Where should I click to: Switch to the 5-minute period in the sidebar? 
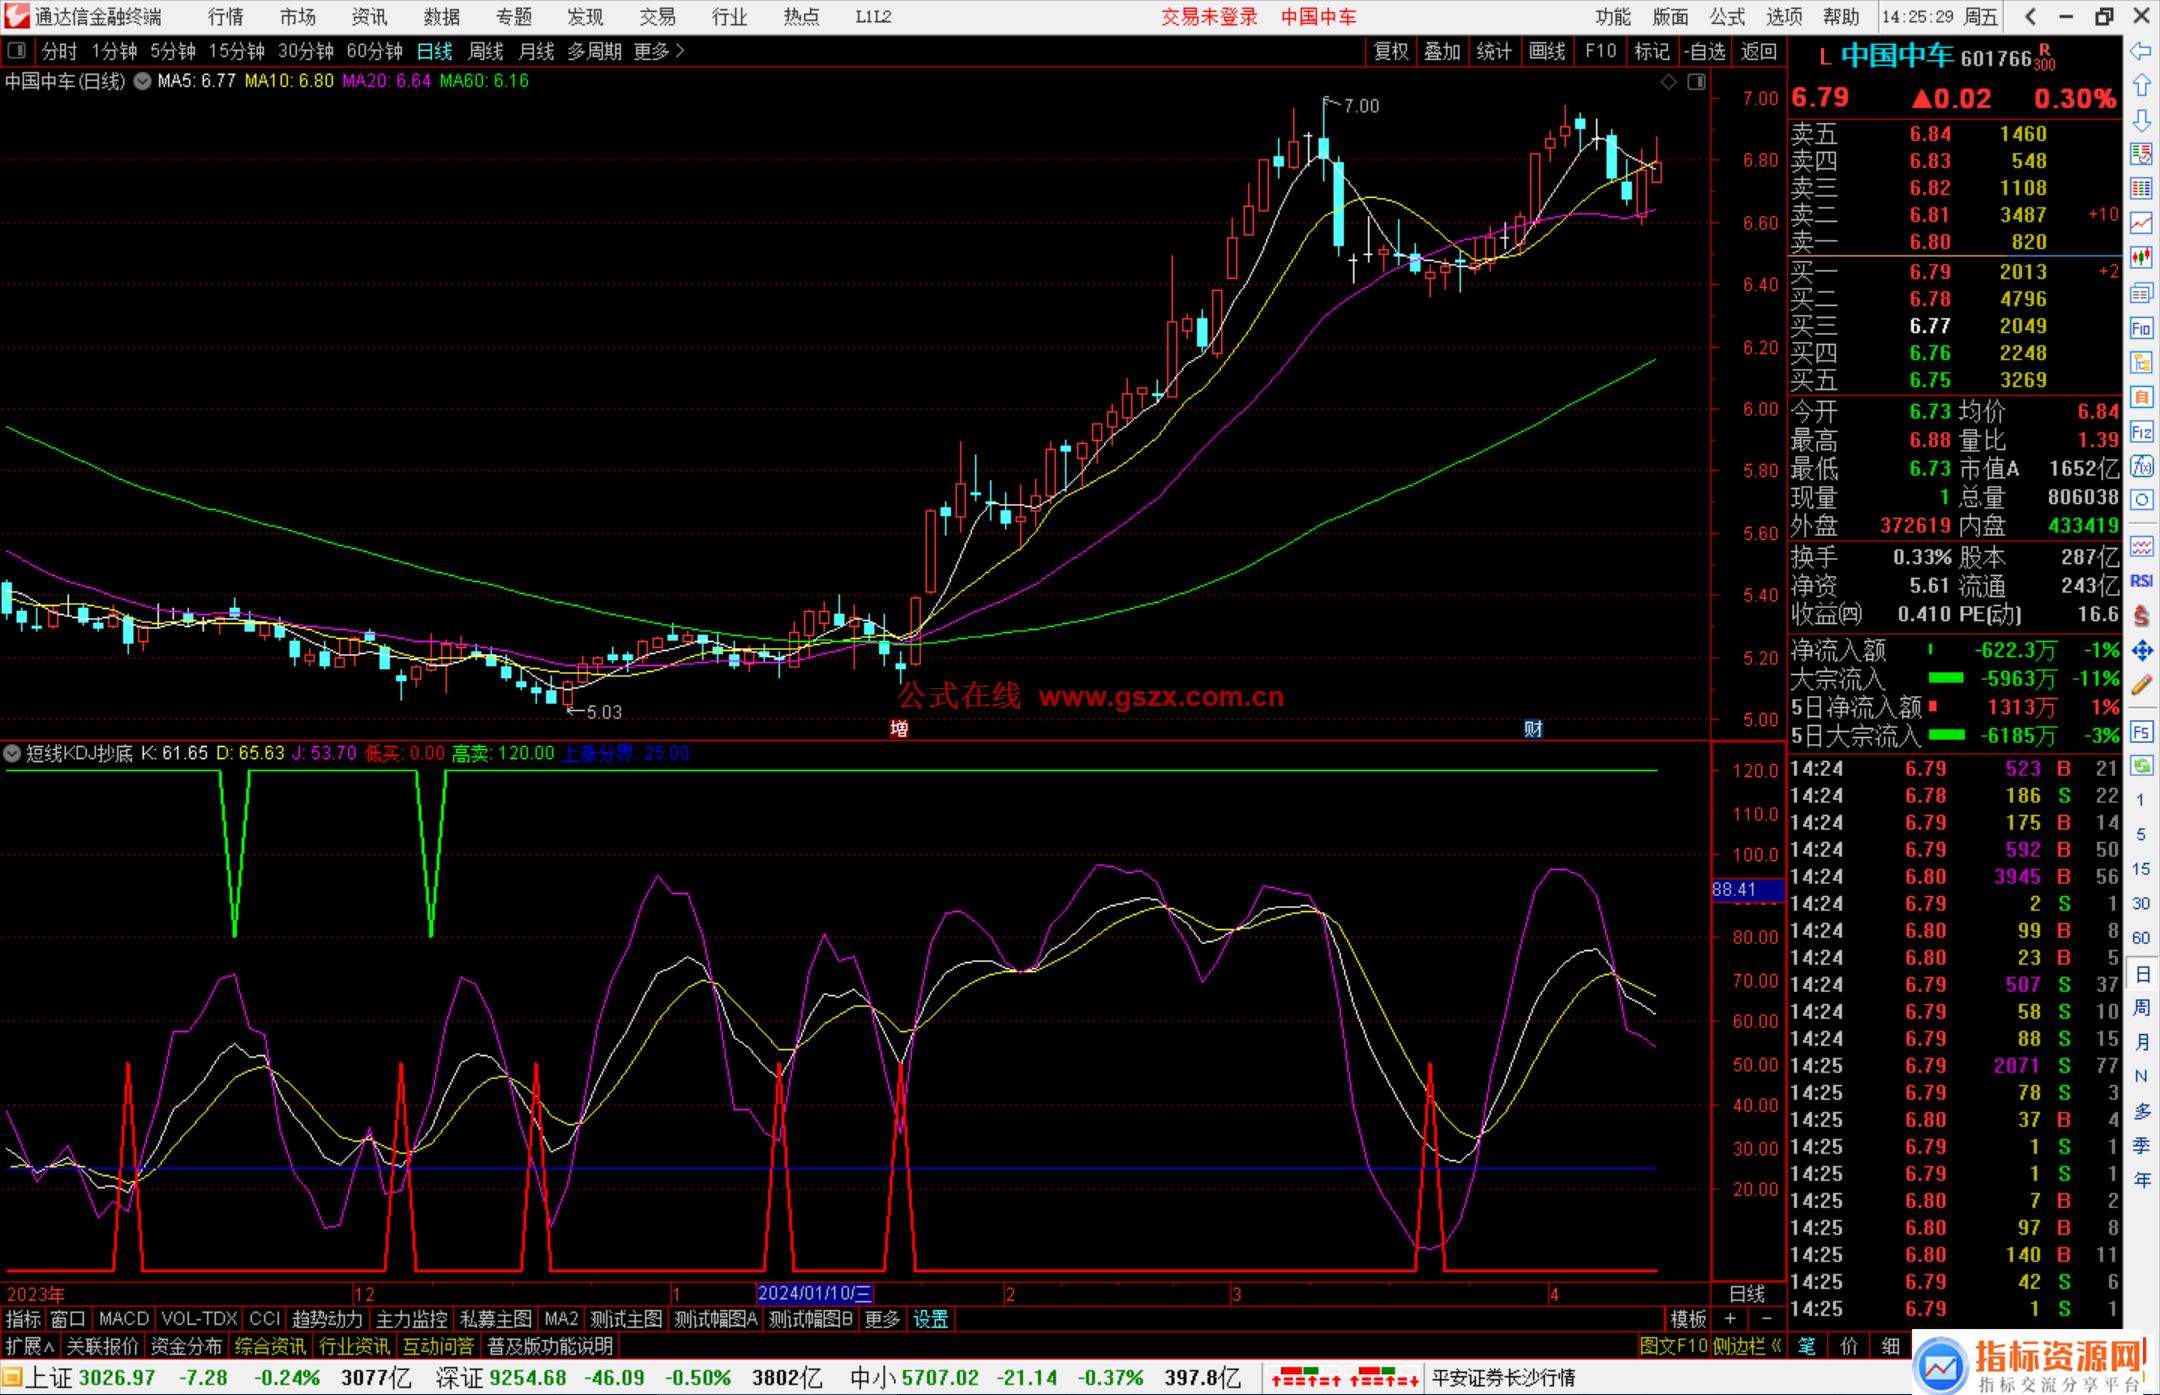click(2140, 834)
